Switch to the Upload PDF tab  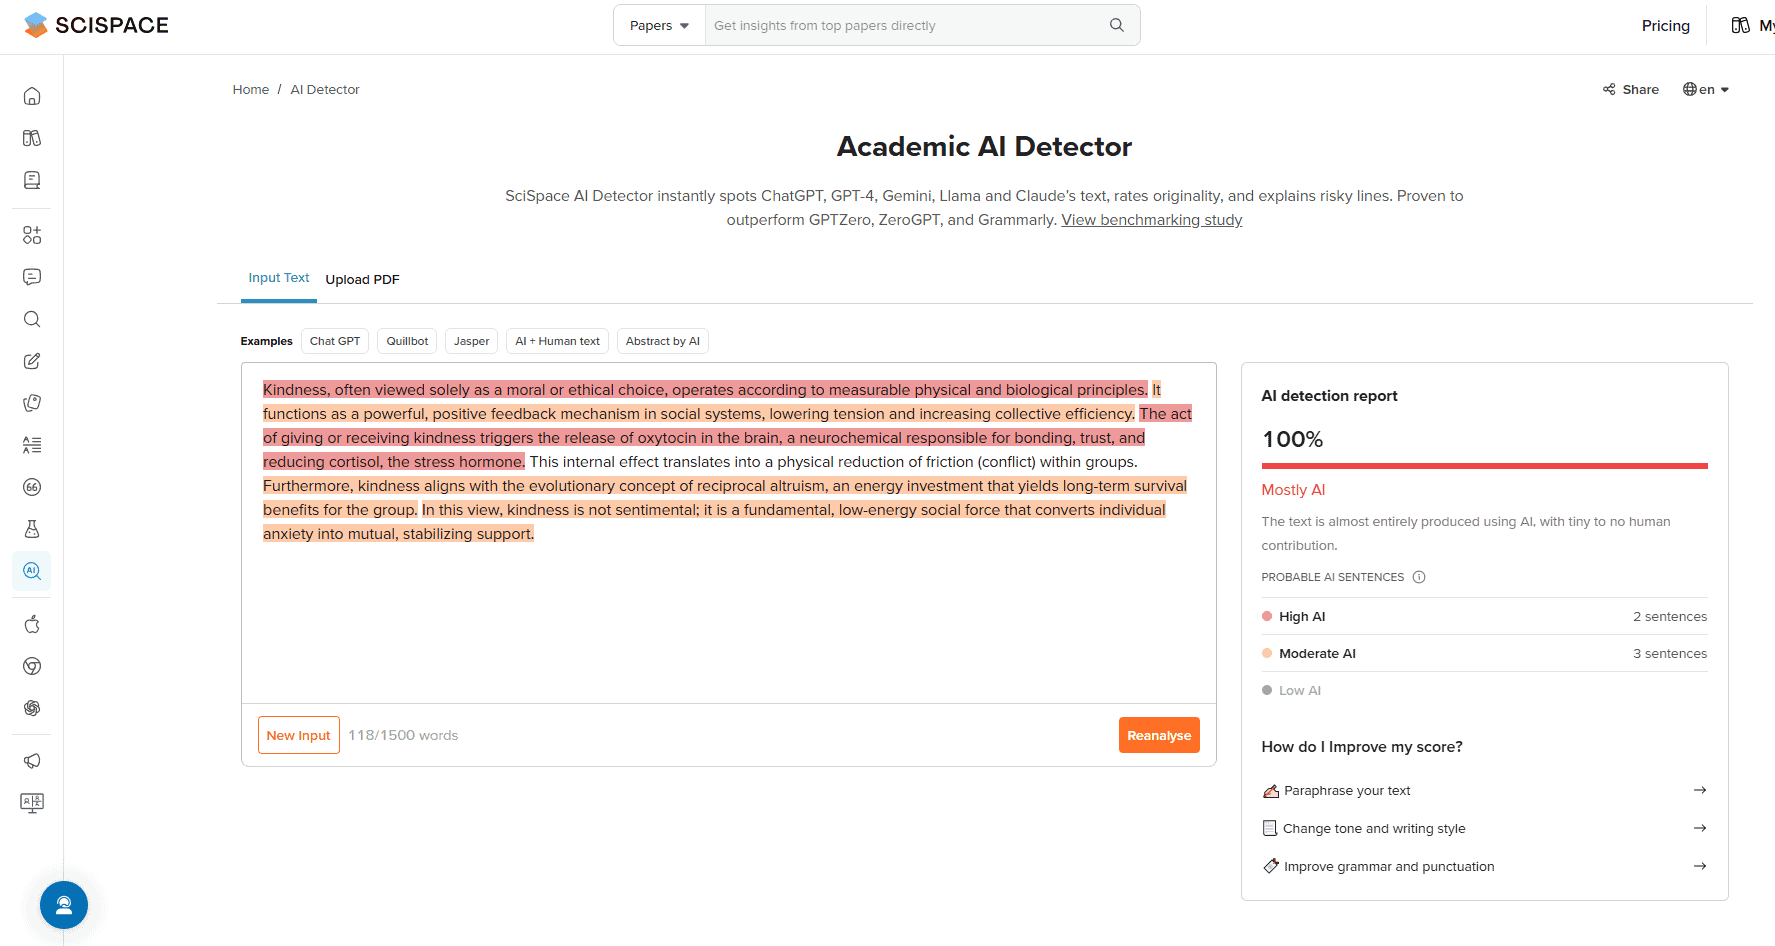362,280
